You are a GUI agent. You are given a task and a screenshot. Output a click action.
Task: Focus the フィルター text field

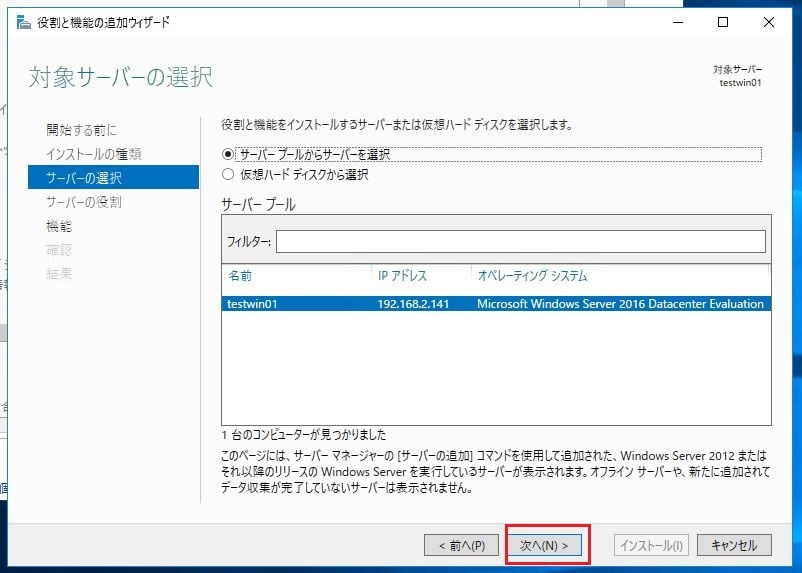pos(521,241)
